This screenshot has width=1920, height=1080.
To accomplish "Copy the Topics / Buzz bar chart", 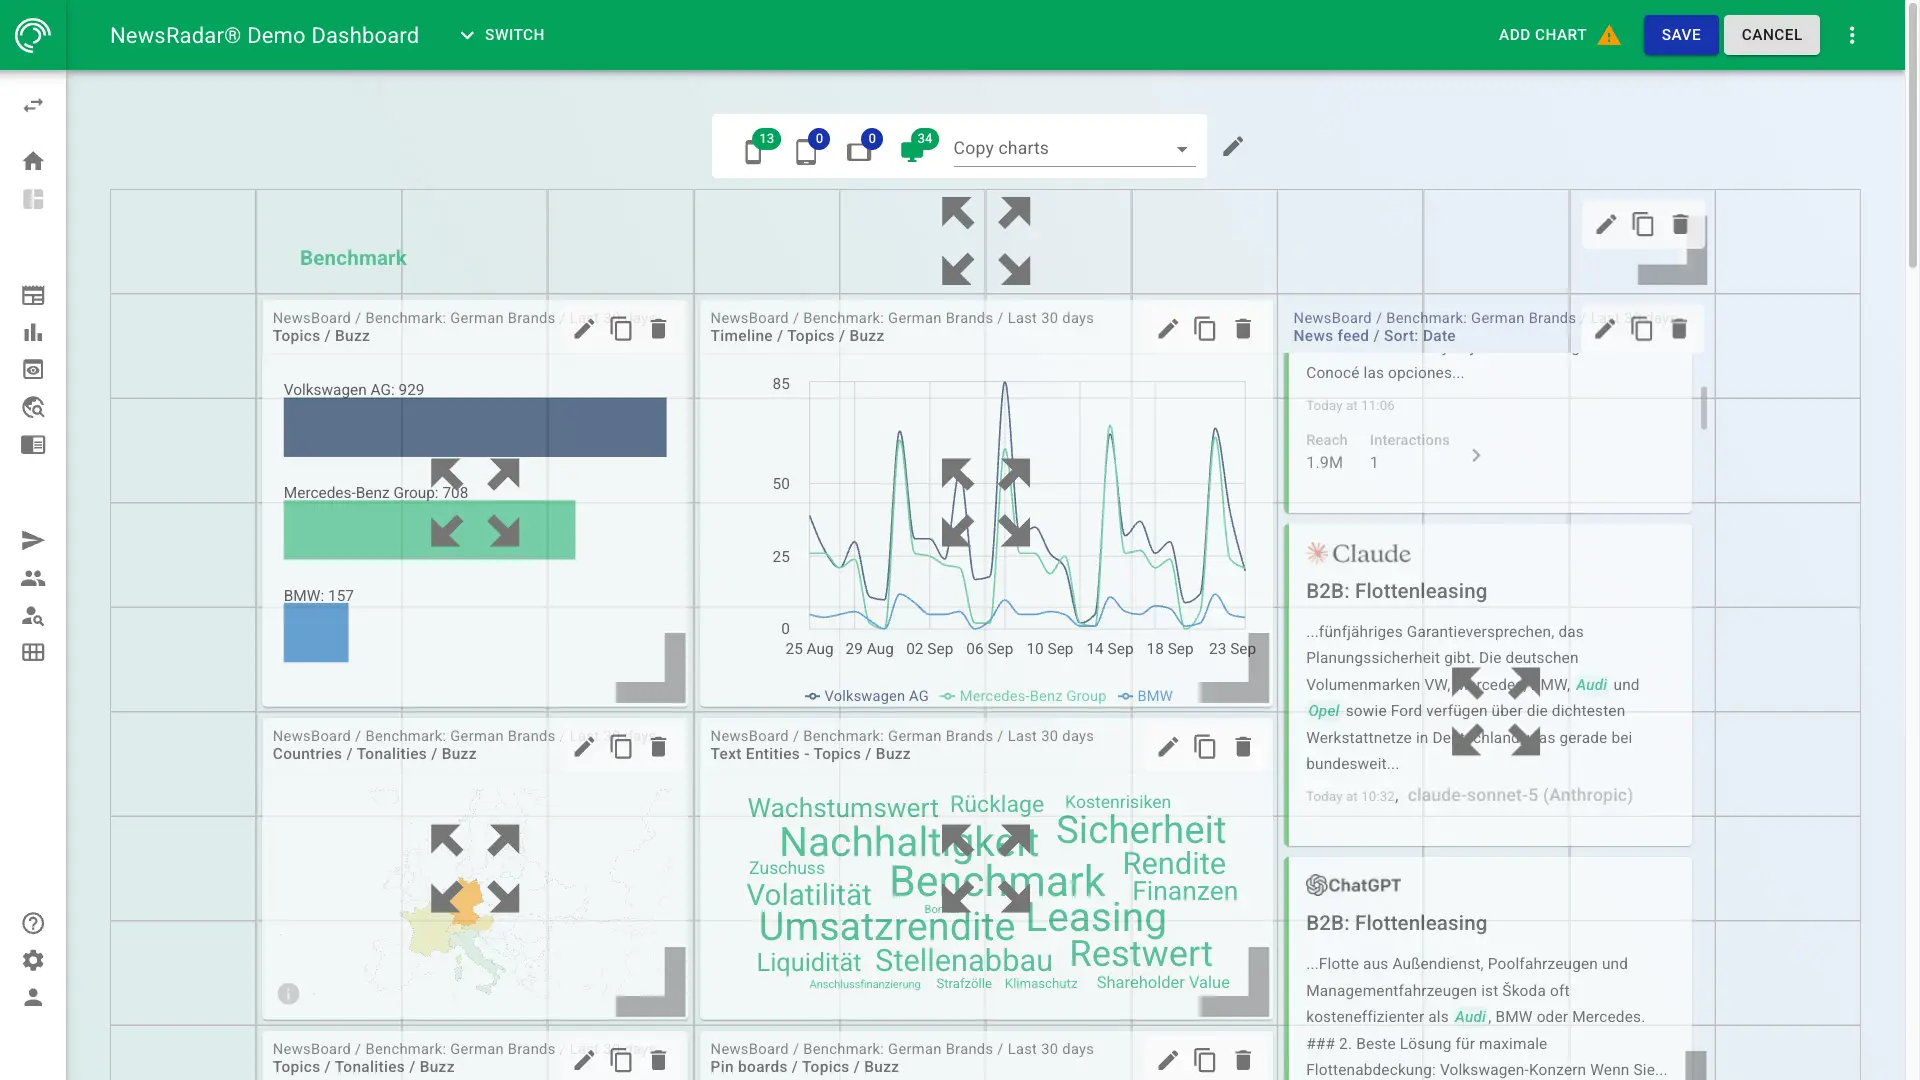I will (621, 329).
